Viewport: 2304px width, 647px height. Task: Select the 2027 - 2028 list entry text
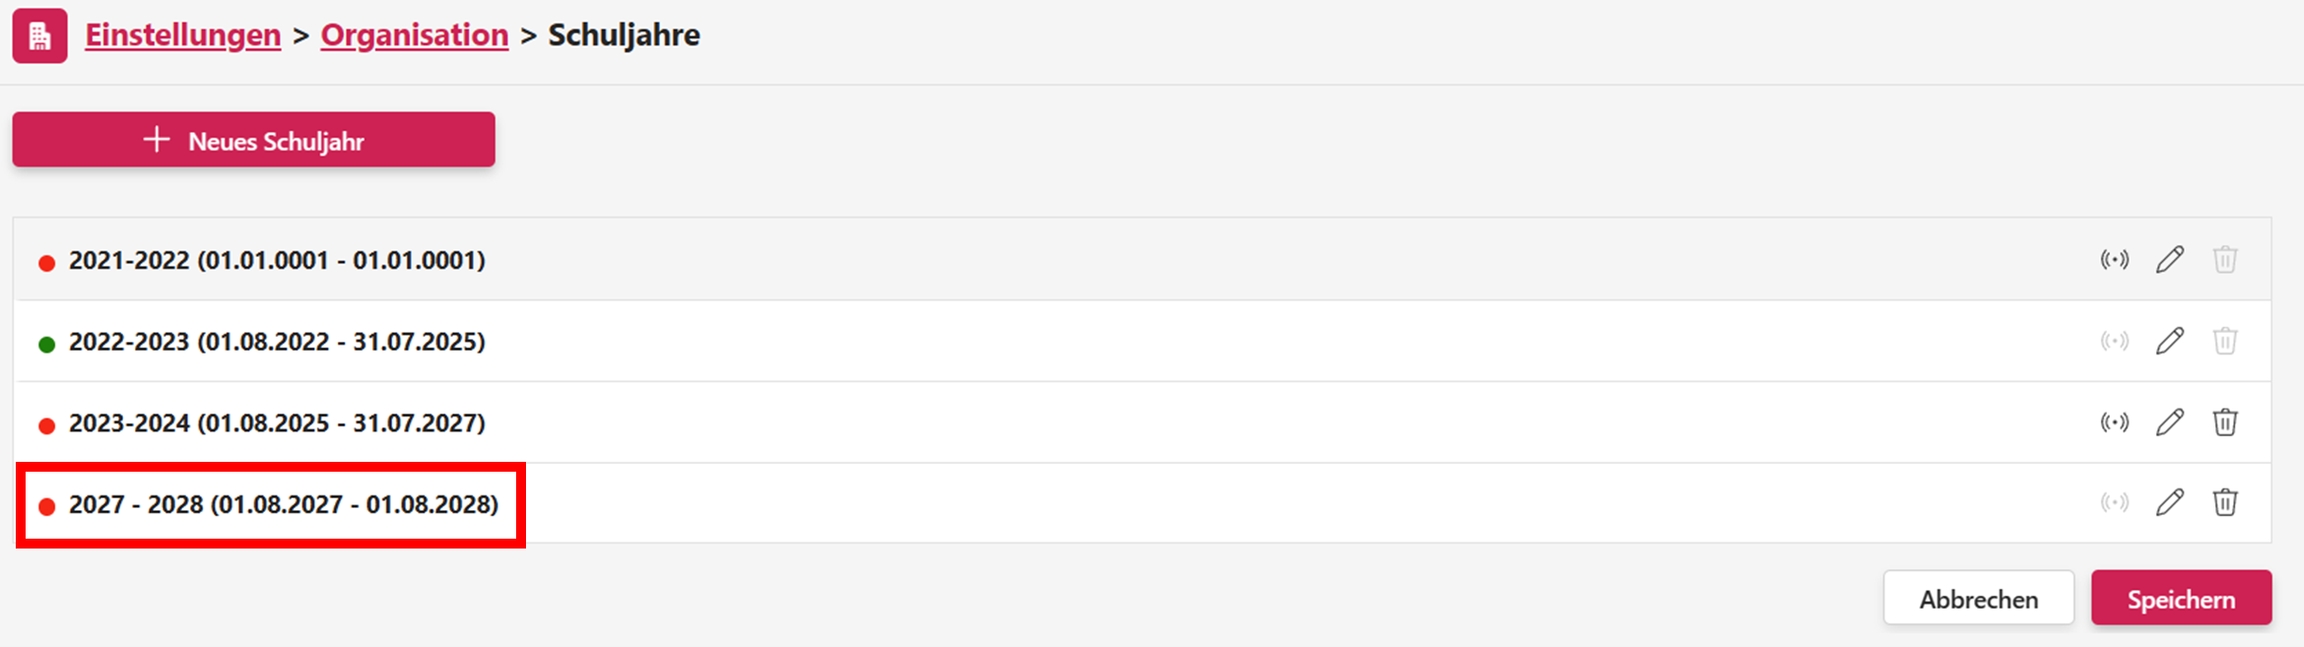(x=283, y=505)
